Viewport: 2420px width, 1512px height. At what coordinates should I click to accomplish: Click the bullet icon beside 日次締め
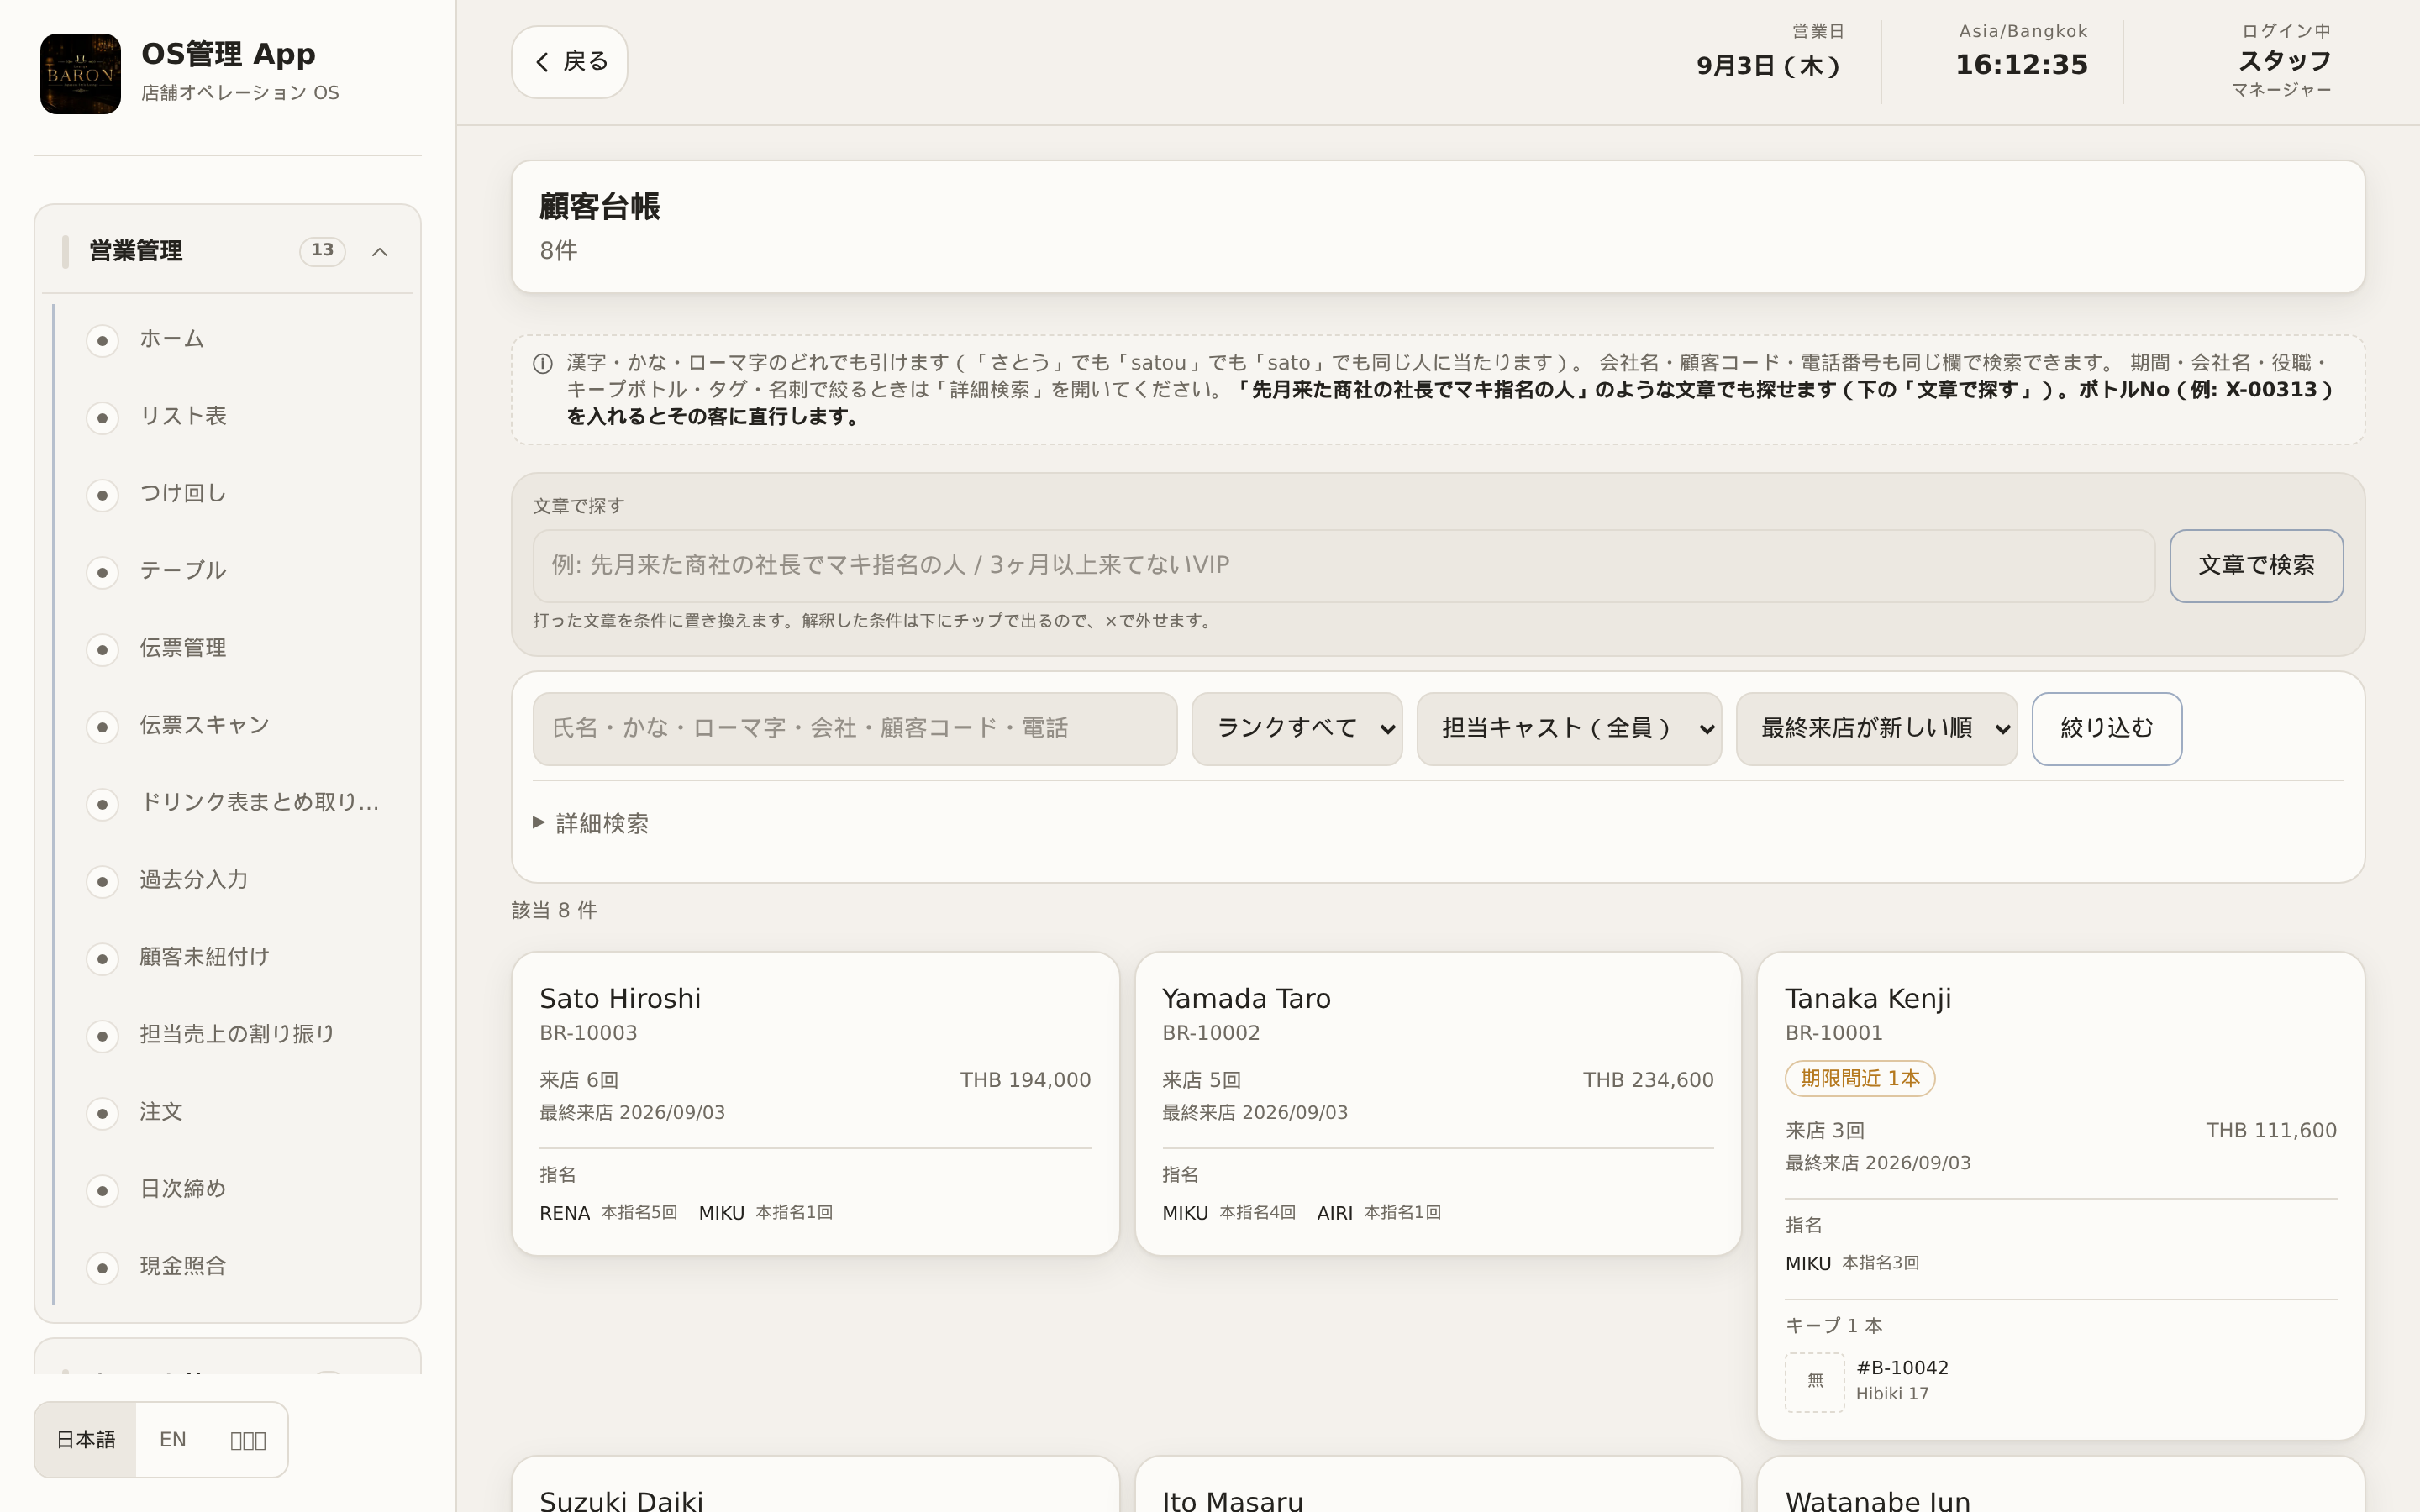(x=102, y=1191)
